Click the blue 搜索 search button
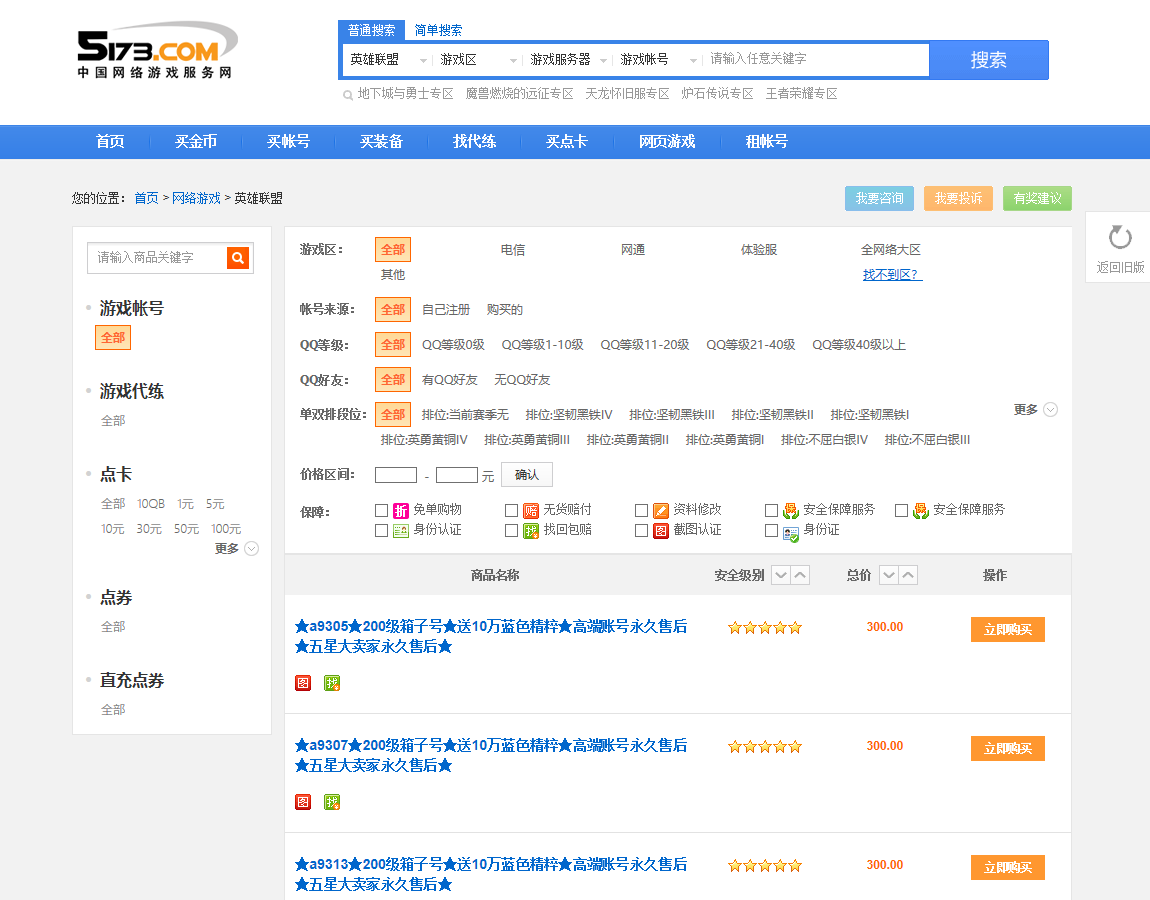 point(989,60)
